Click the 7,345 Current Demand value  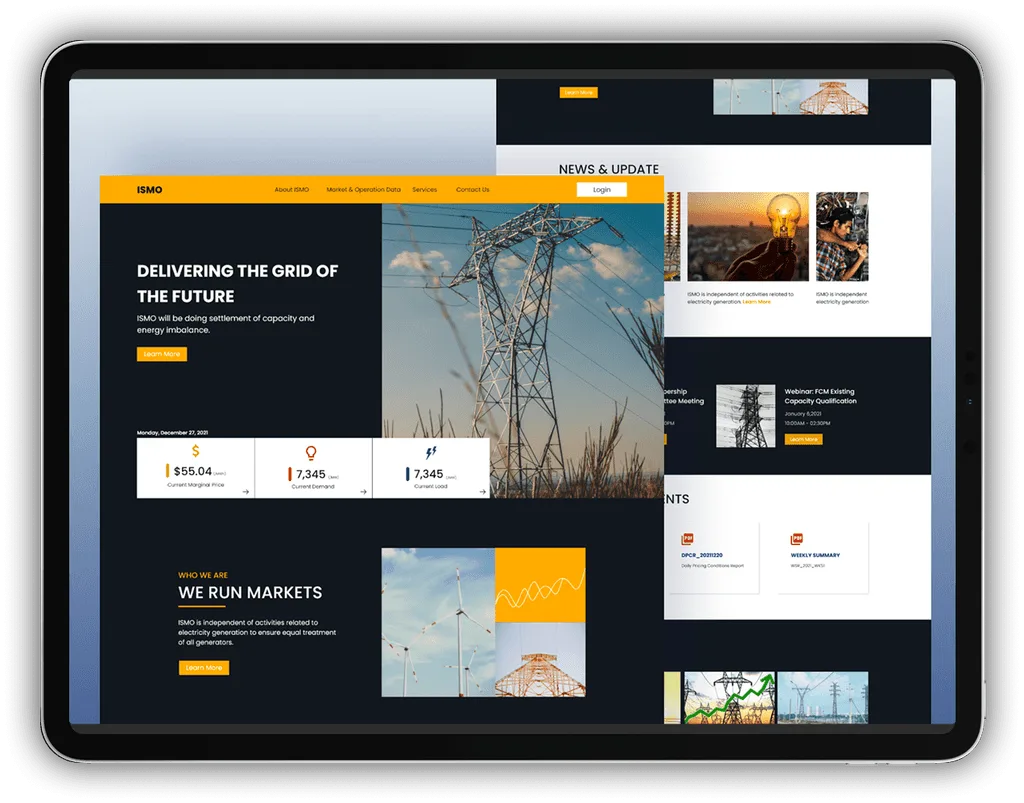(310, 474)
